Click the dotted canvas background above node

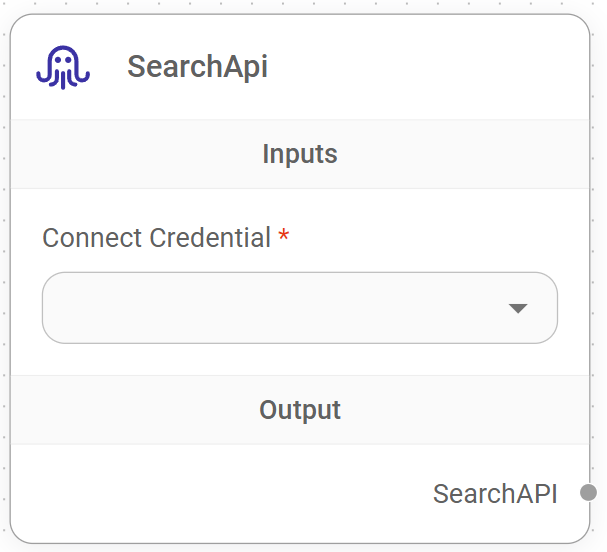pos(300,6)
